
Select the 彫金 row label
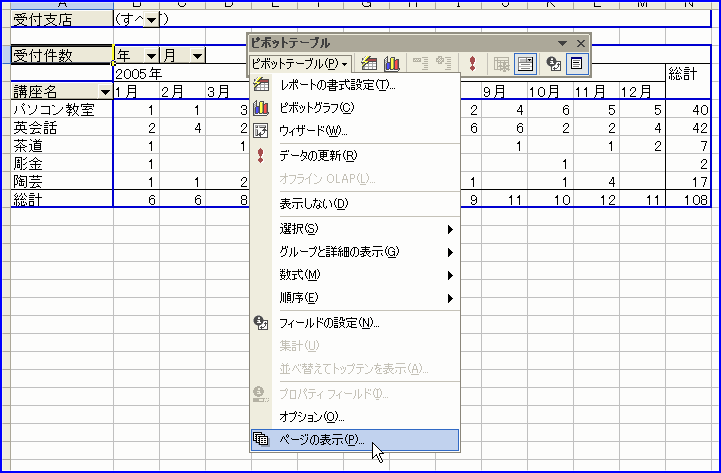click(62, 164)
